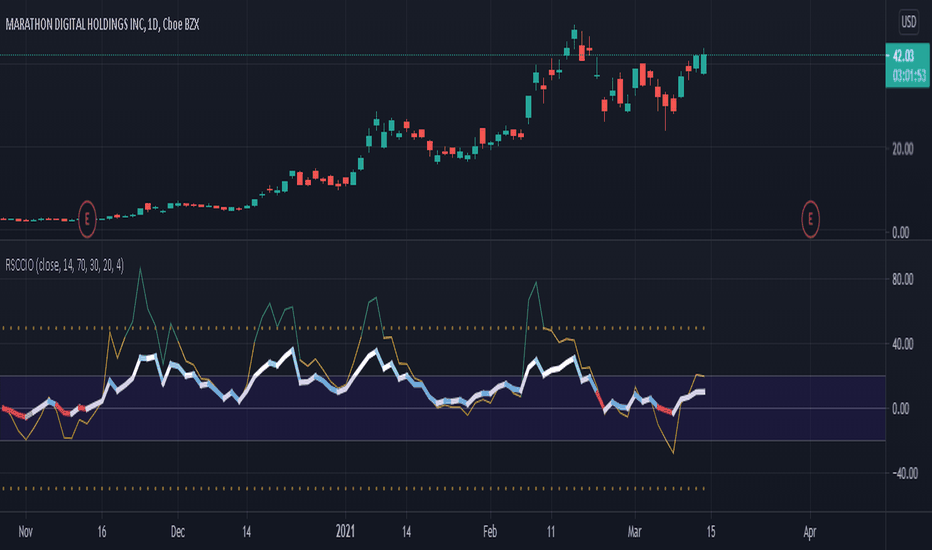Click the 03:01:53 countdown label
This screenshot has width=932, height=550.
click(x=909, y=76)
